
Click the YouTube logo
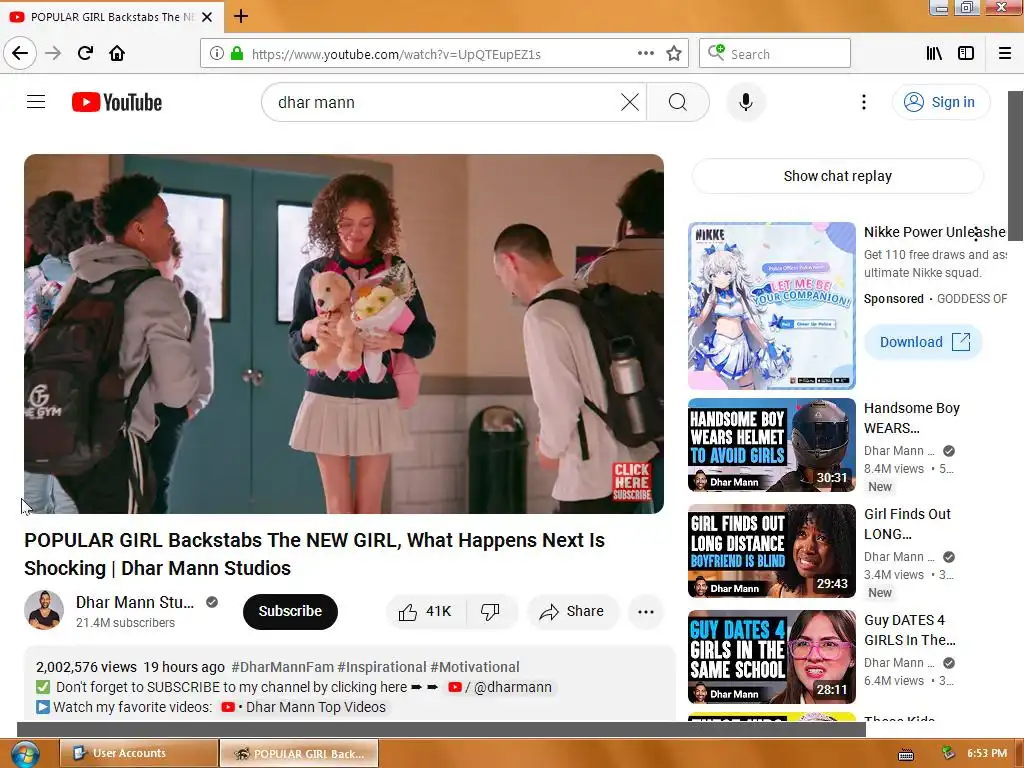click(x=117, y=103)
